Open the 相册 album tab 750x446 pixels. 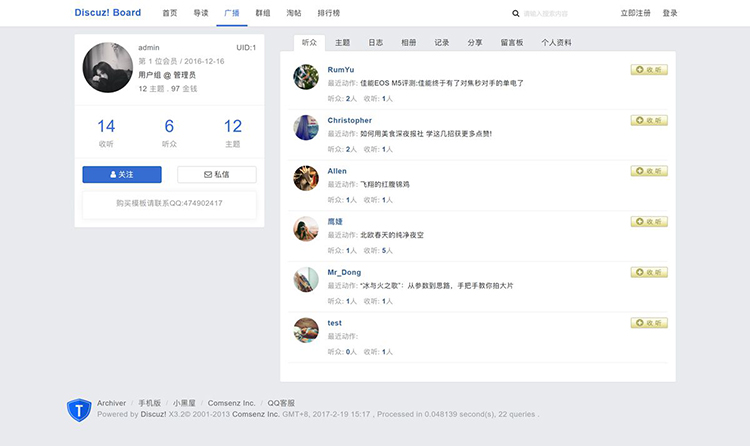(408, 43)
